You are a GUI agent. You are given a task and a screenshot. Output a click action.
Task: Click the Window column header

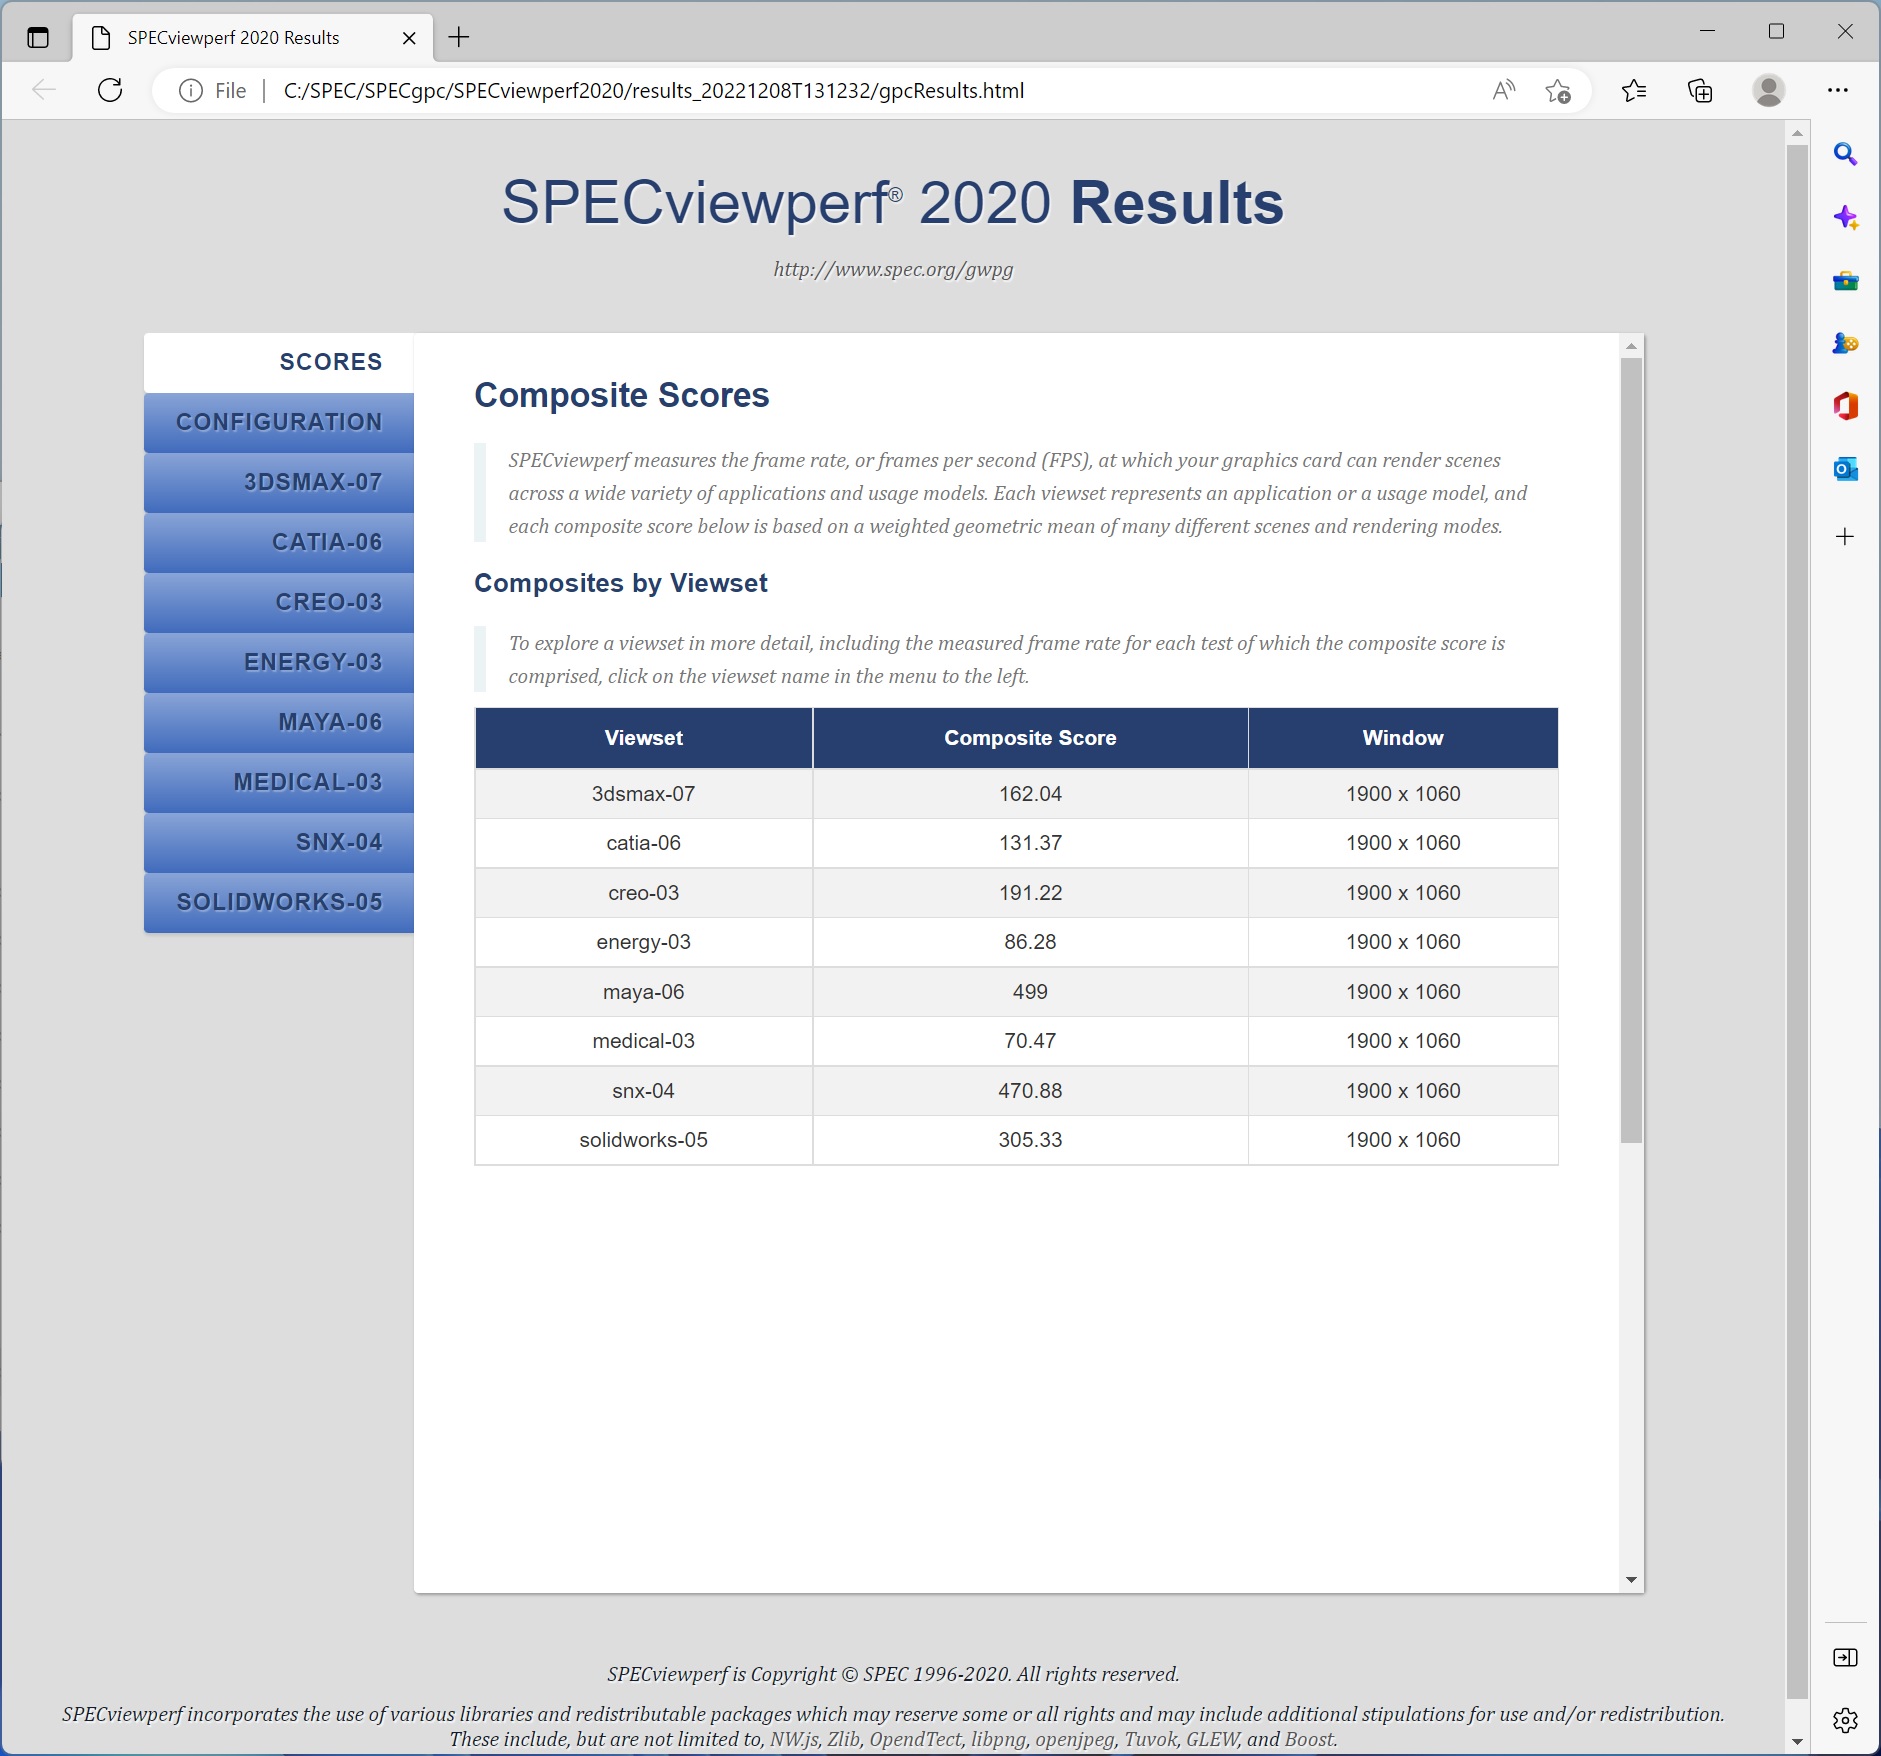(x=1403, y=738)
